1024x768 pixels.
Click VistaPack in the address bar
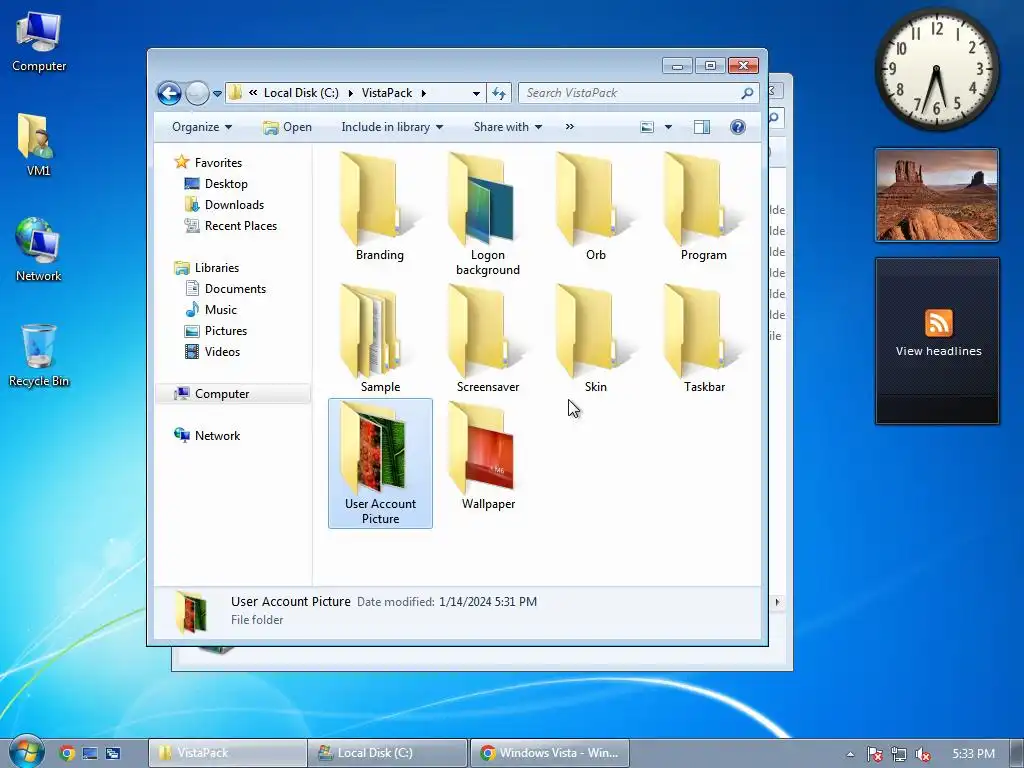click(387, 93)
